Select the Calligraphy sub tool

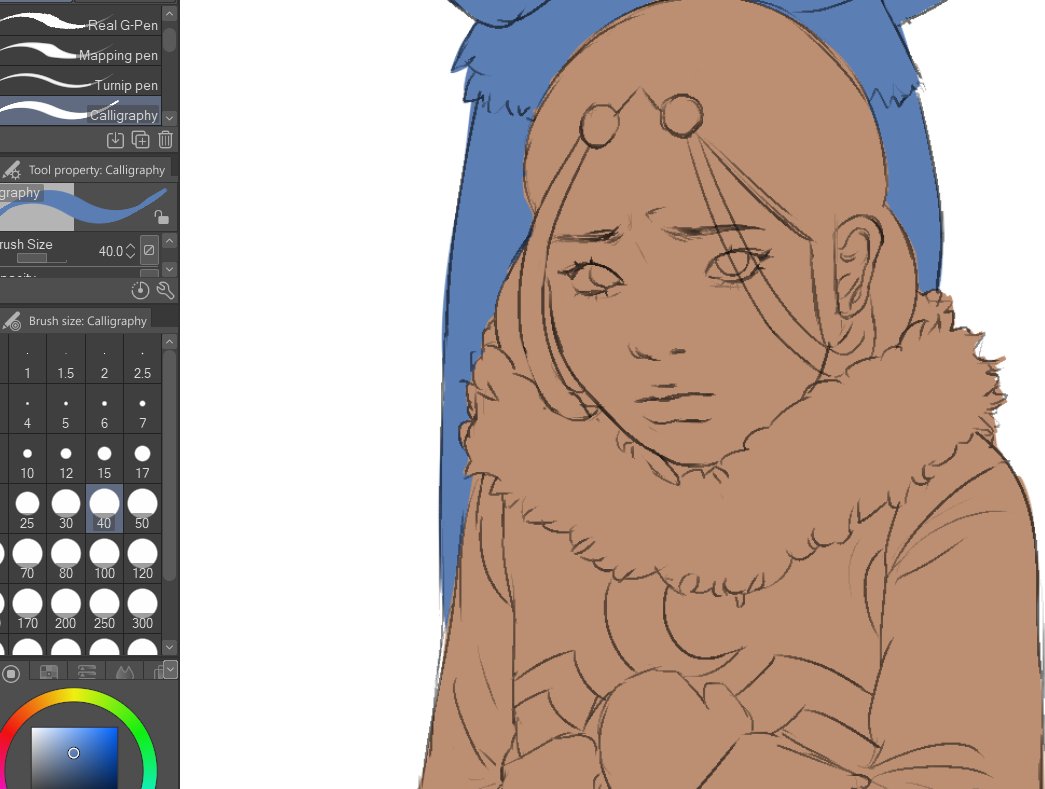(80, 111)
